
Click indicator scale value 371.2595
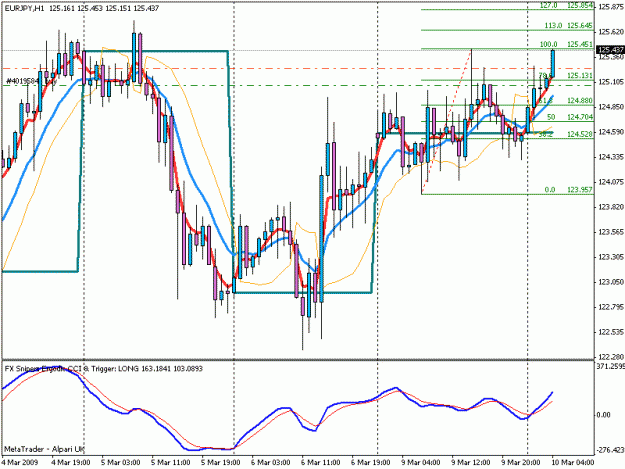[x=610, y=366]
